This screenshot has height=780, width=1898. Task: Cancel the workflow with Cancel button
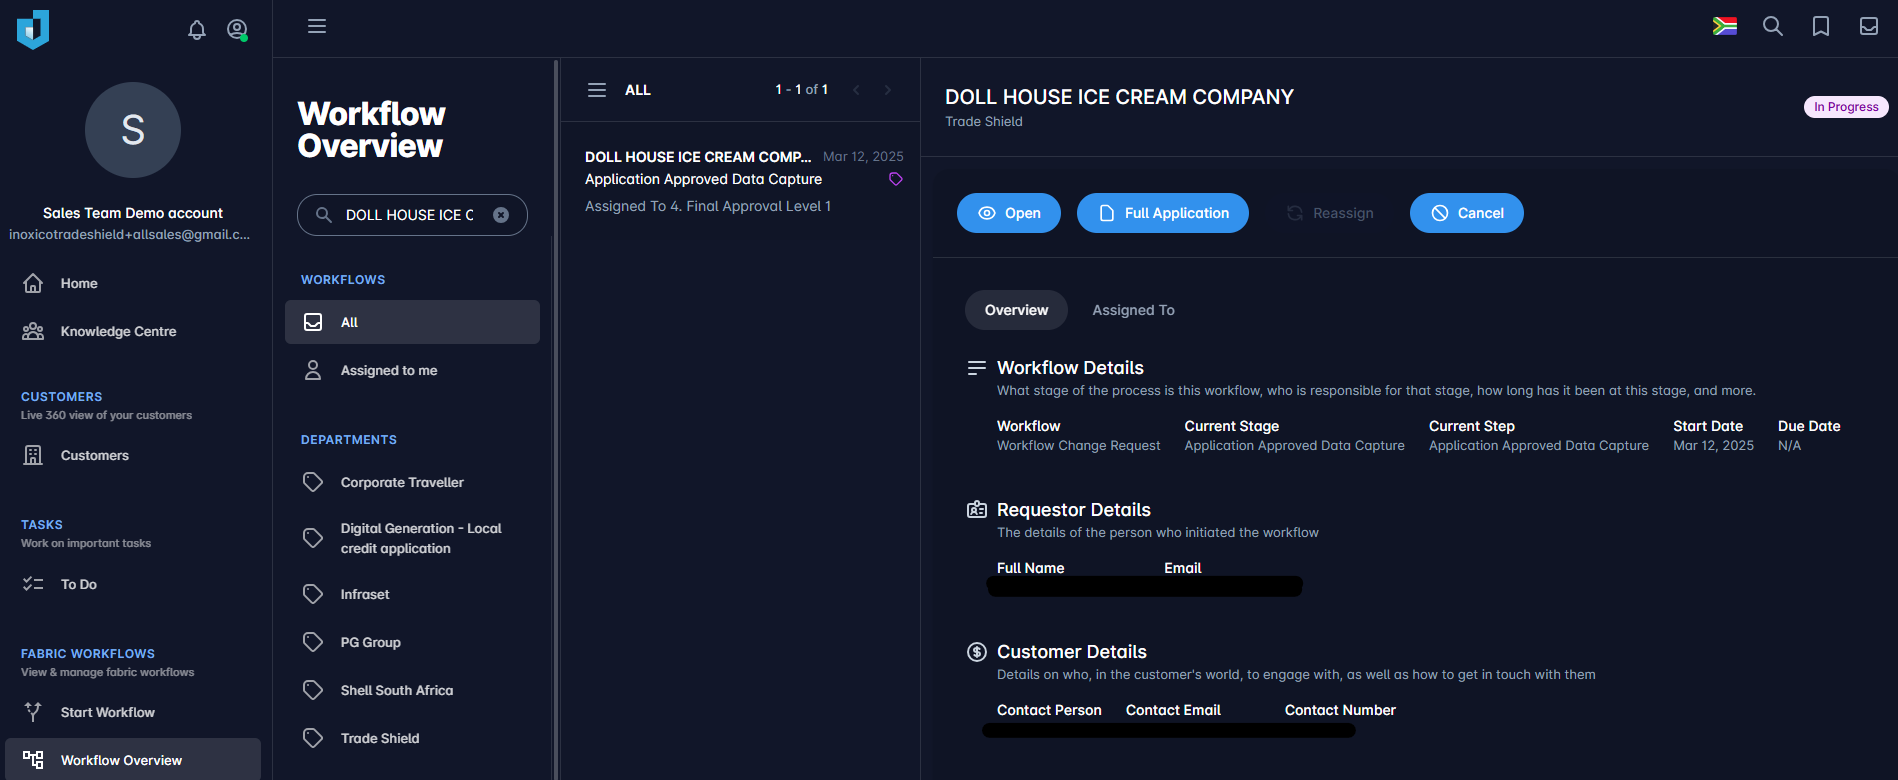click(x=1467, y=213)
